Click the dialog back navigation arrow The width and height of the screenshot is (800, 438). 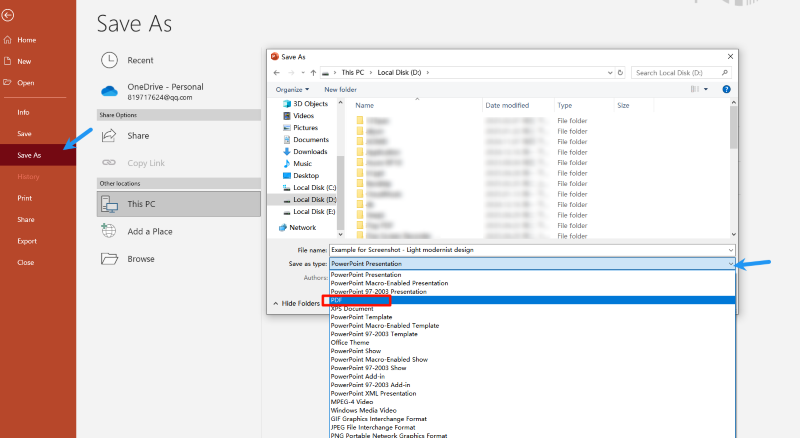277,73
